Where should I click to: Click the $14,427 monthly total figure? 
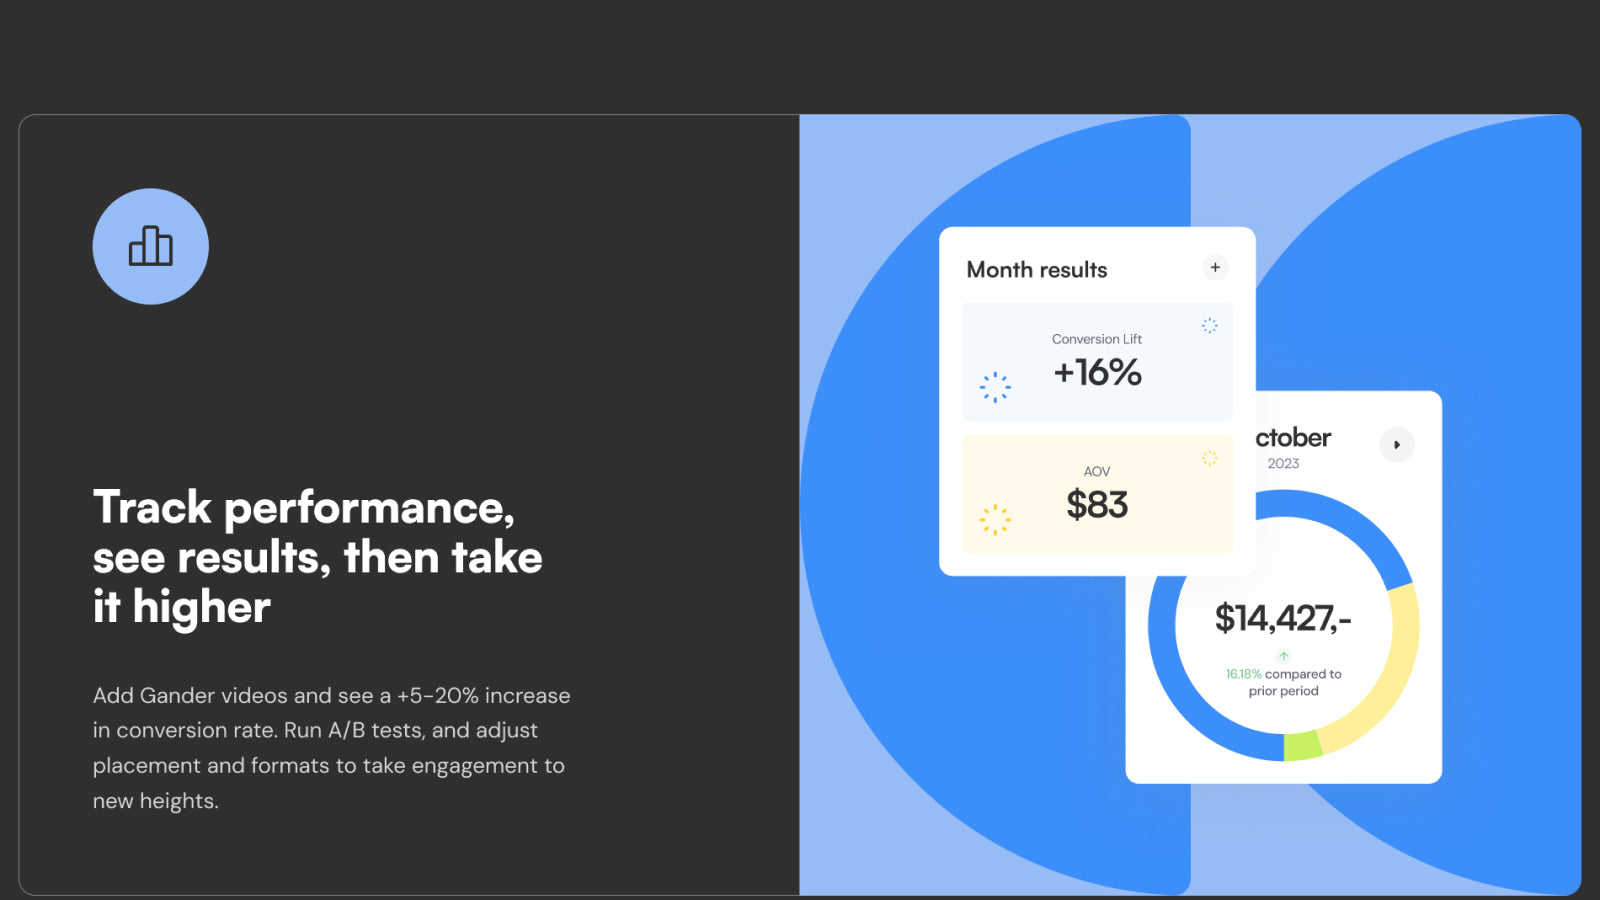tap(1283, 618)
